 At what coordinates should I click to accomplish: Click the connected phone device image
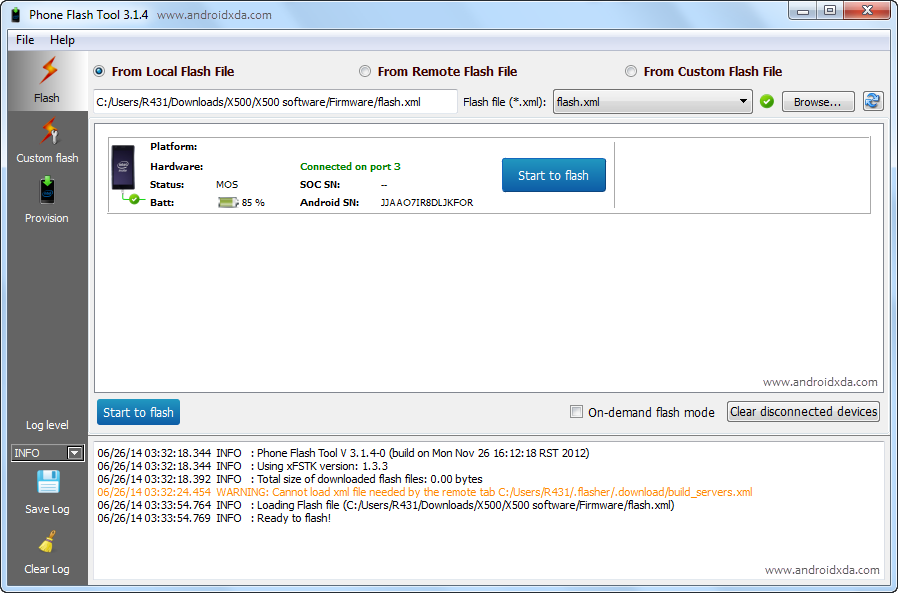pyautogui.click(x=123, y=167)
